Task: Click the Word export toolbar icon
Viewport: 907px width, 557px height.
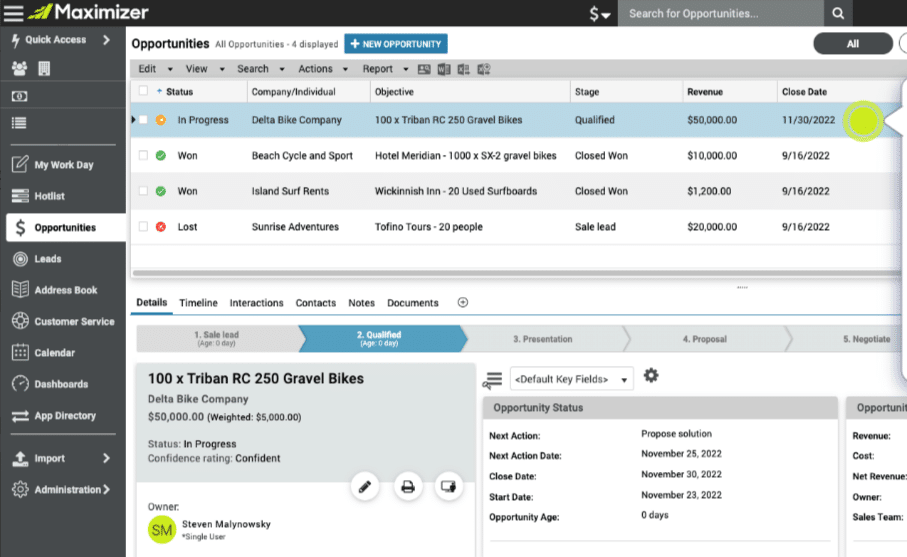Action: (x=444, y=69)
